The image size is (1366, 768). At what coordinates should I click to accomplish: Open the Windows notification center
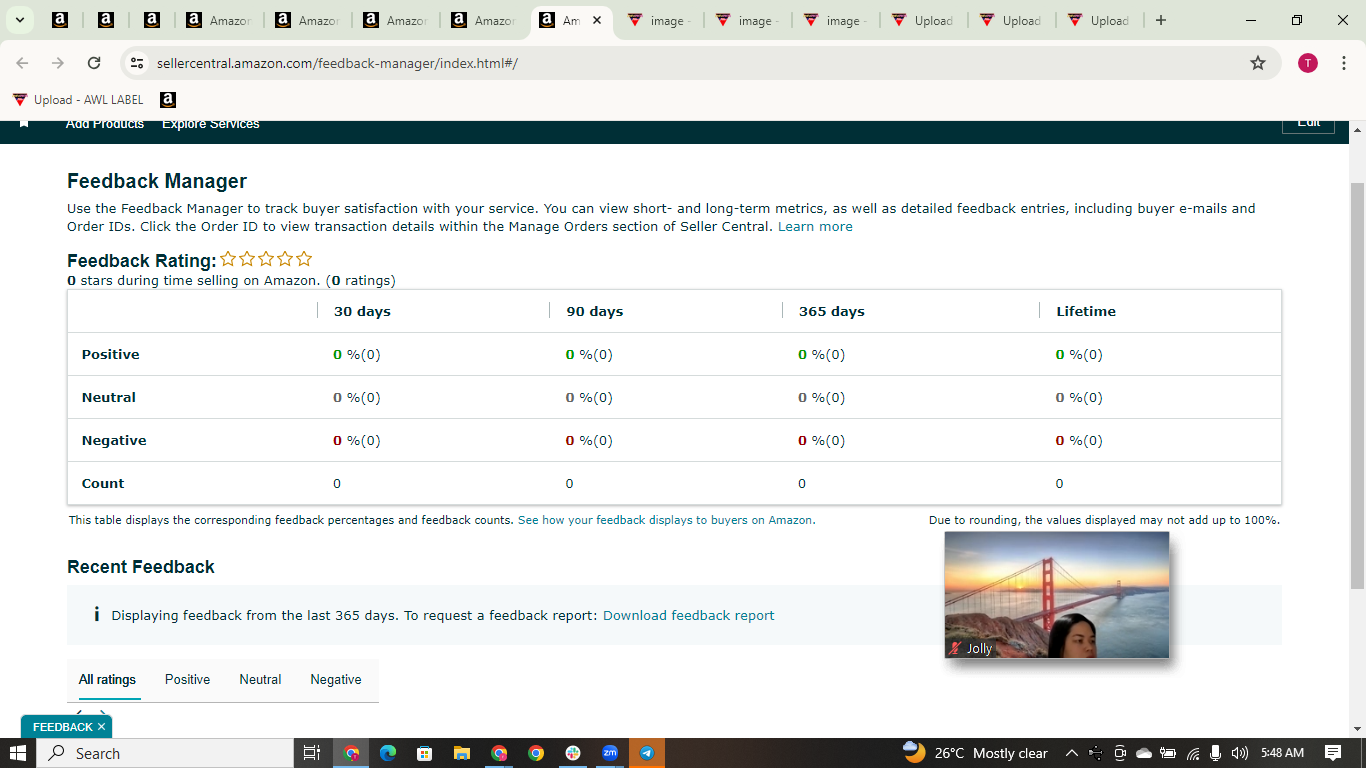1333,753
